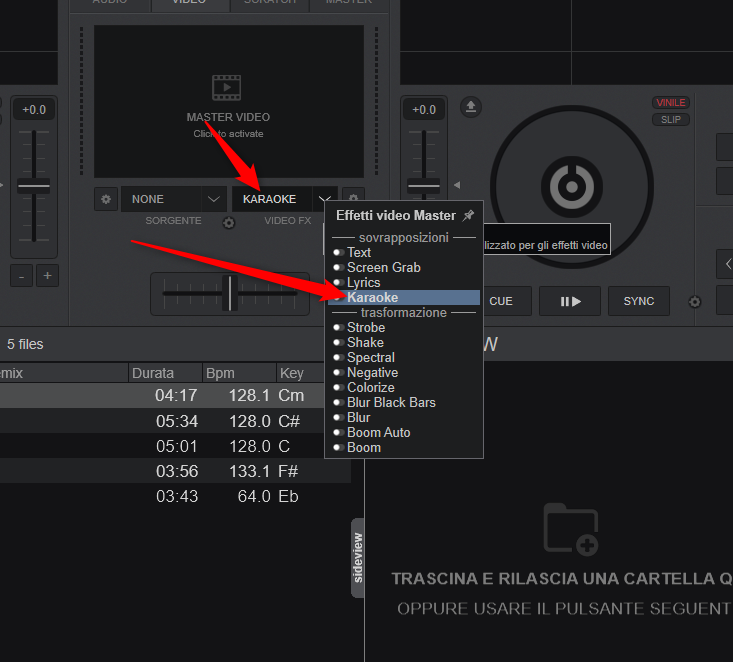Click the gear icon right of SYNC
The image size is (733, 662).
coord(696,301)
